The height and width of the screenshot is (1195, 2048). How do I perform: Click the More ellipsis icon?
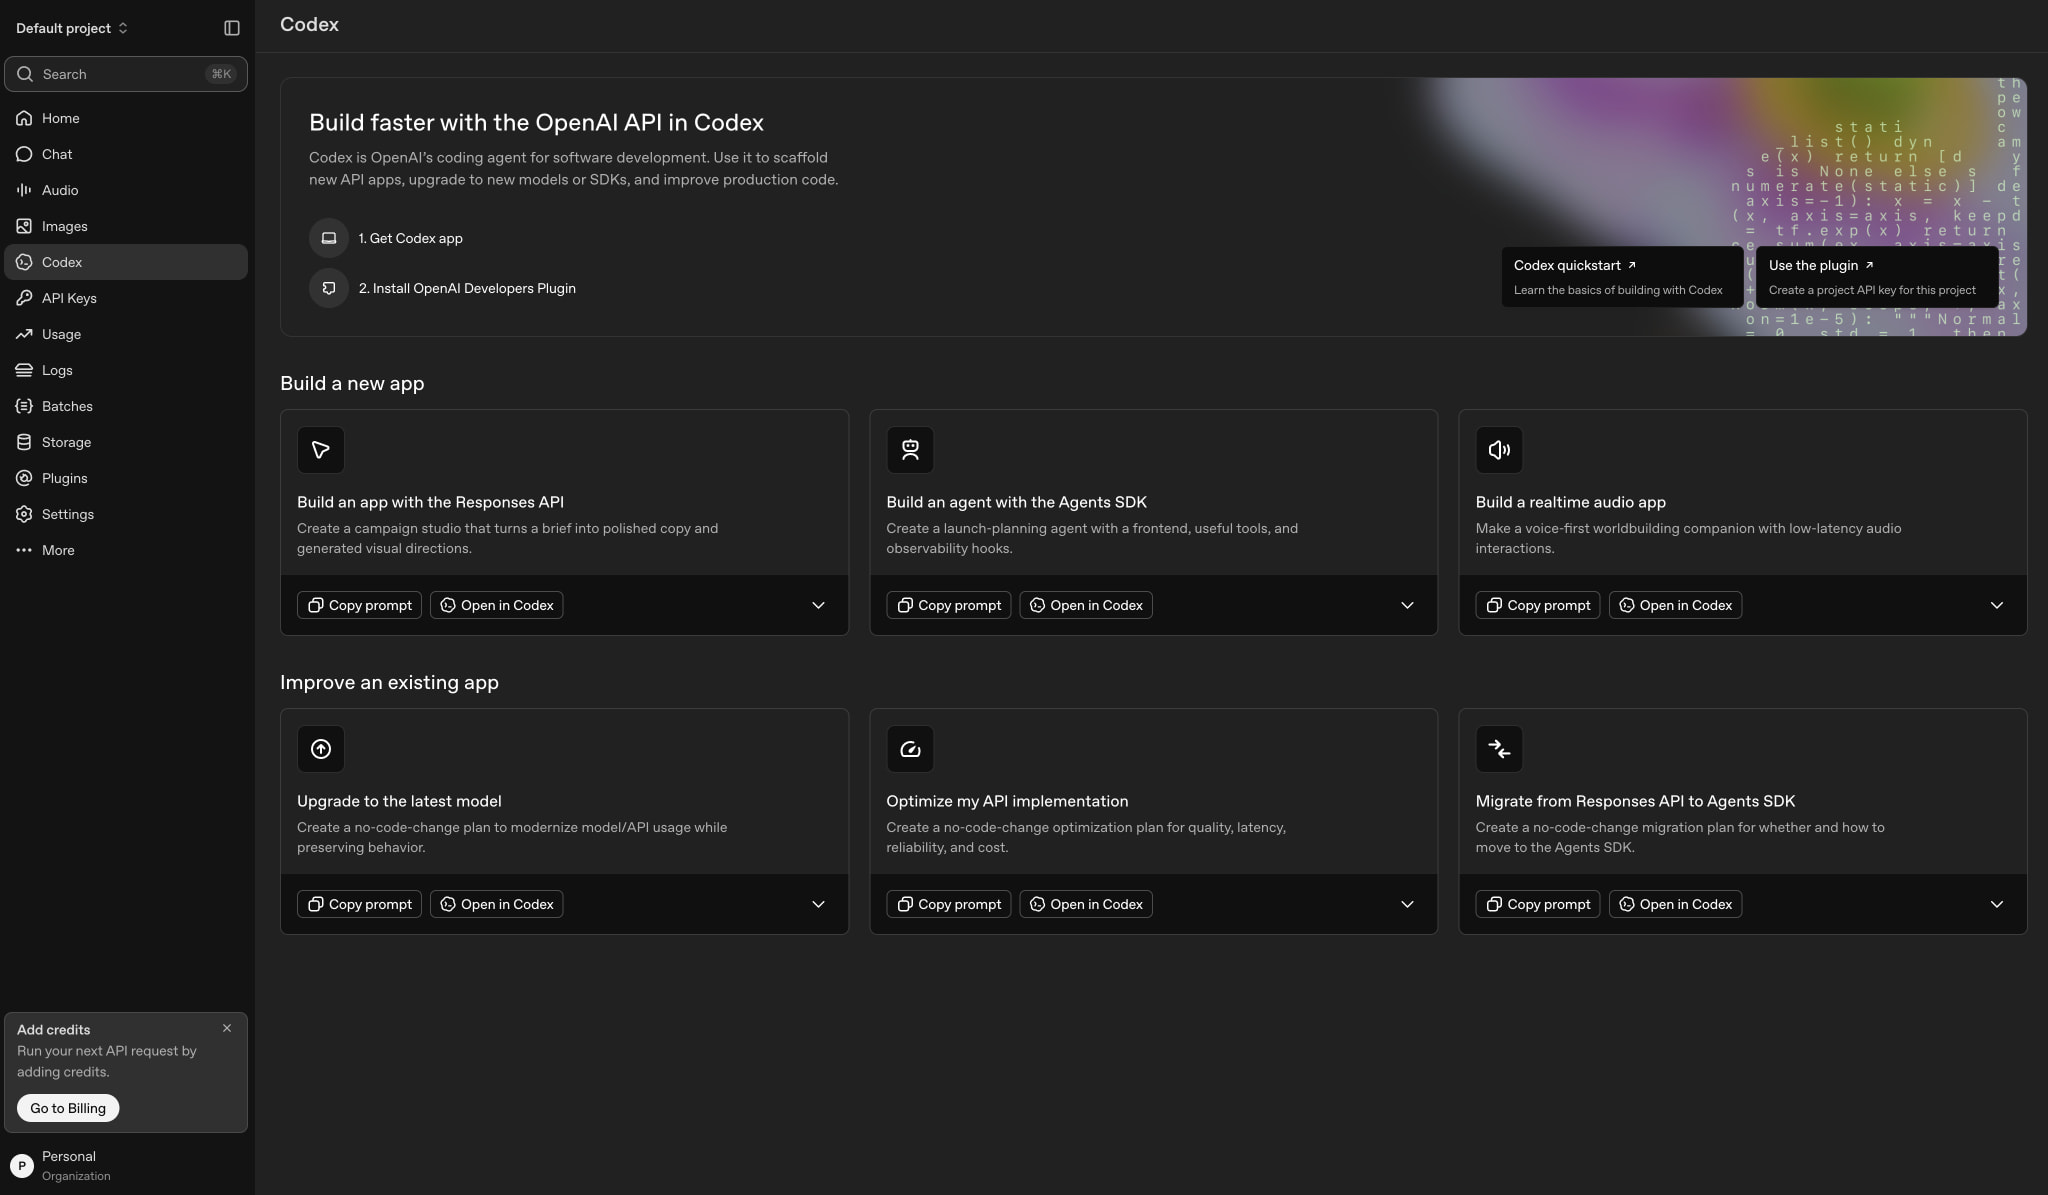tap(24, 550)
